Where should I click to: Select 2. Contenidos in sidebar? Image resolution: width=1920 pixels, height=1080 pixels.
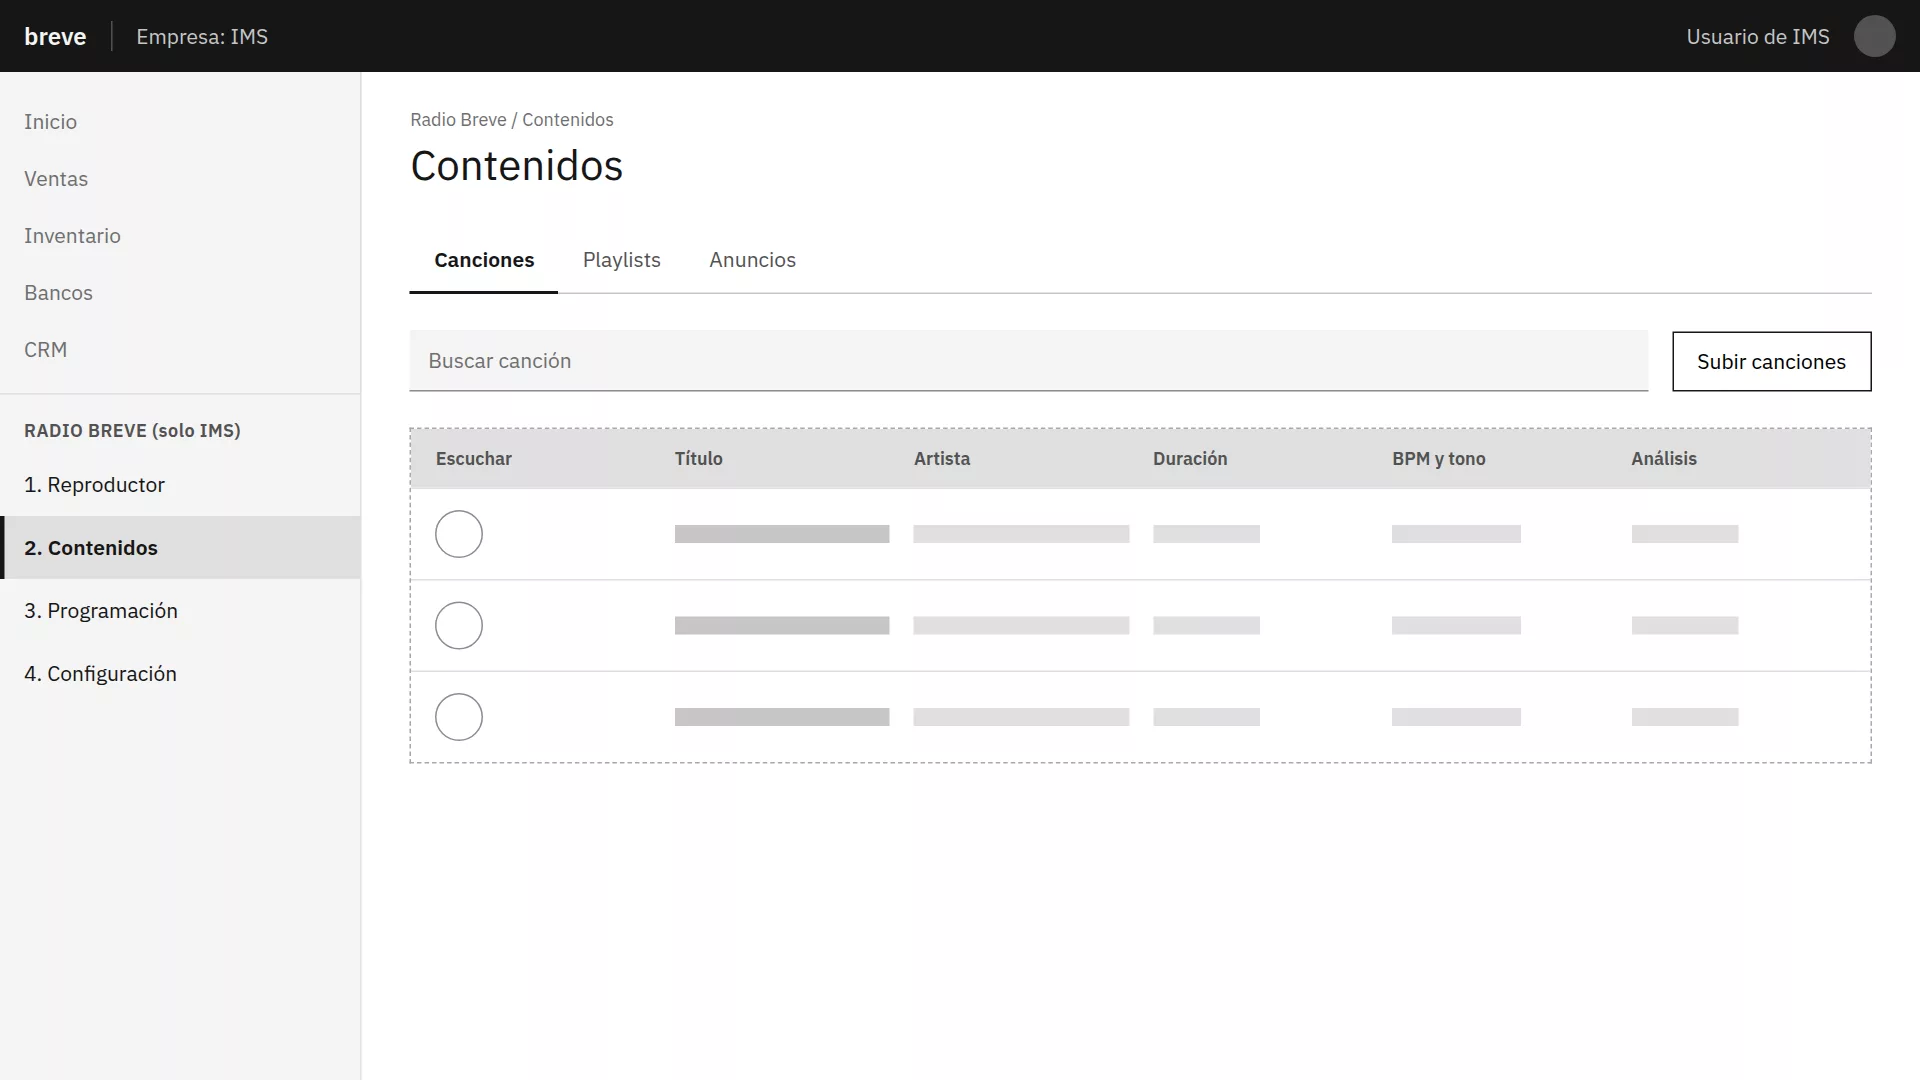180,548
